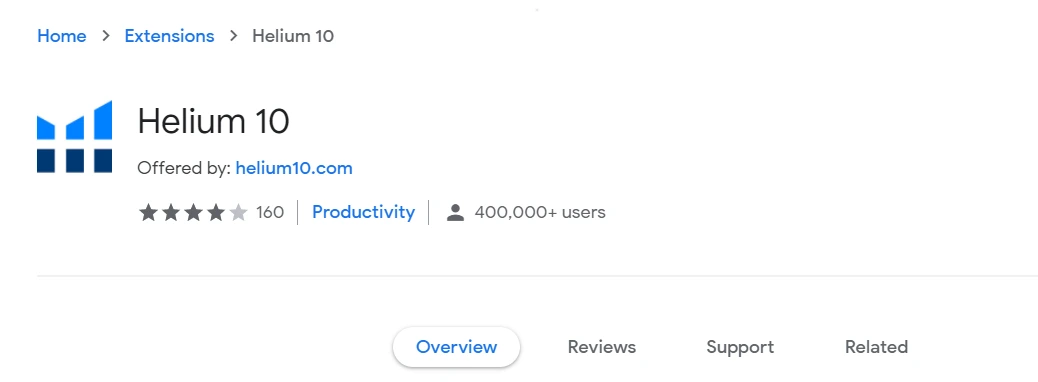
Task: Click the 400,000+ users text
Action: point(540,213)
